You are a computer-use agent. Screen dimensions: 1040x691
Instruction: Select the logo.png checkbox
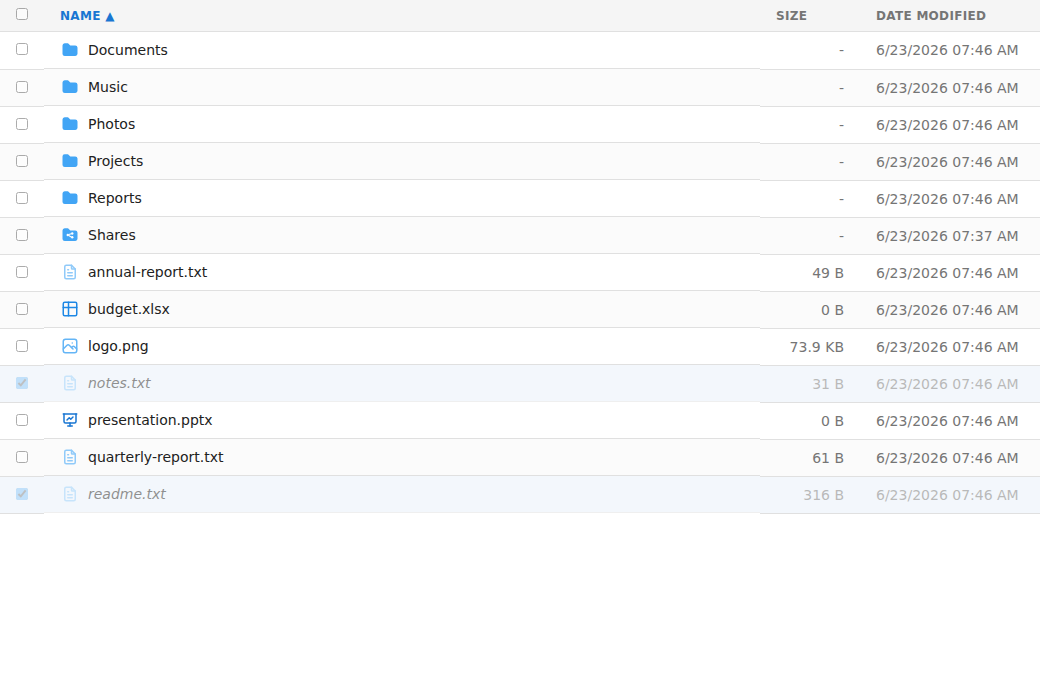click(22, 346)
